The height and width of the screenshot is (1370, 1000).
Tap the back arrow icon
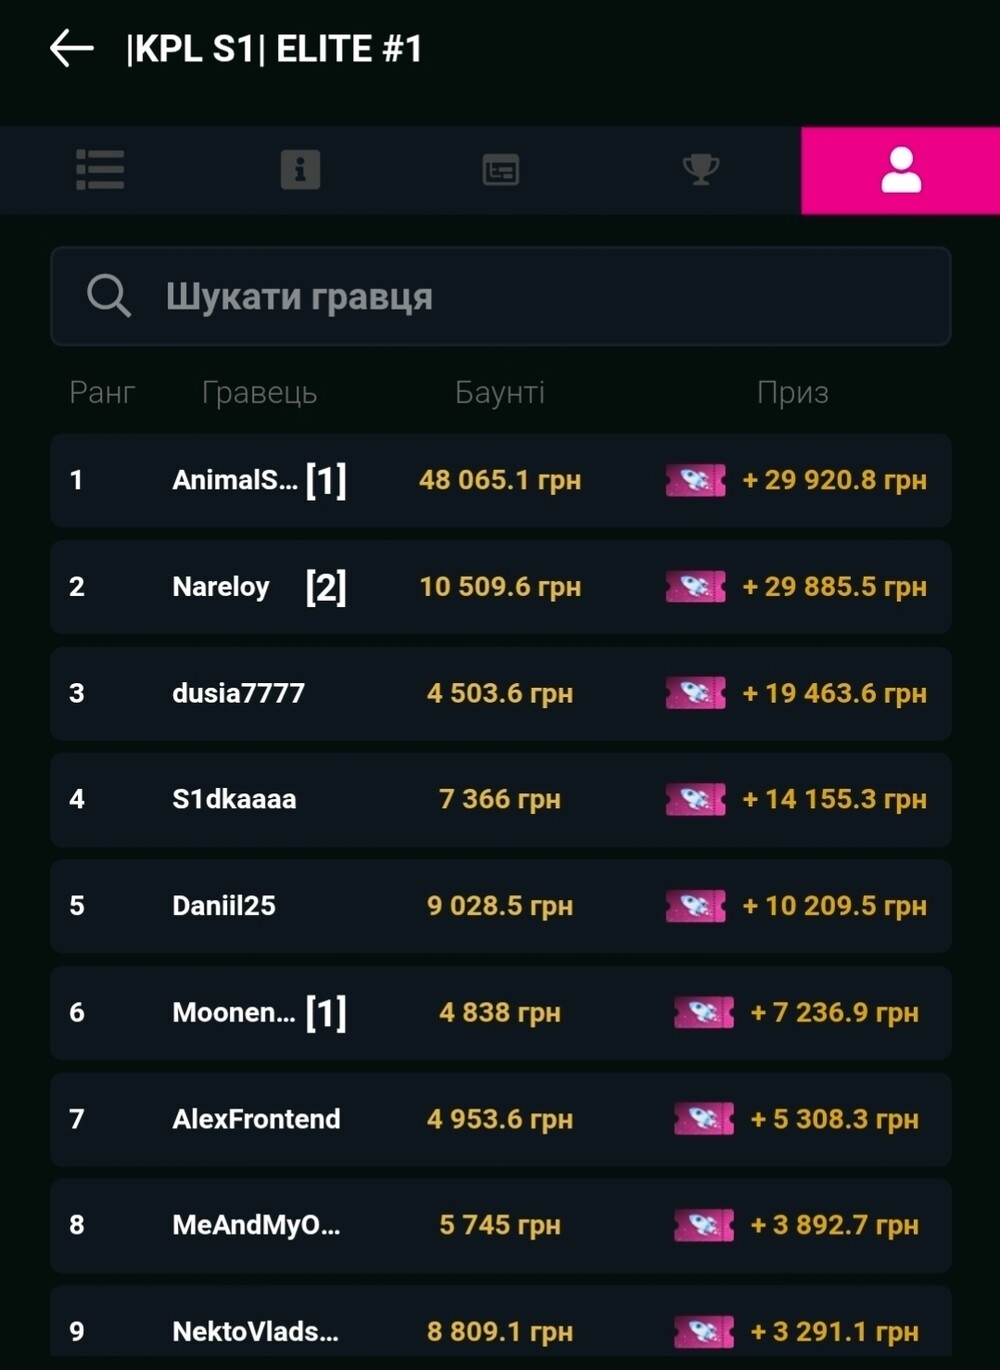pos(72,48)
